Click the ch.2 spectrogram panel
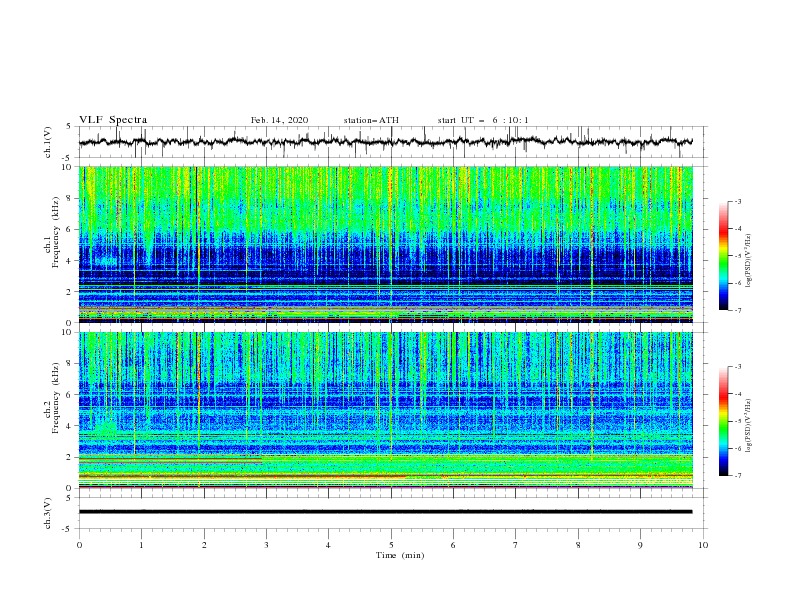The image size is (792, 612). click(x=386, y=410)
